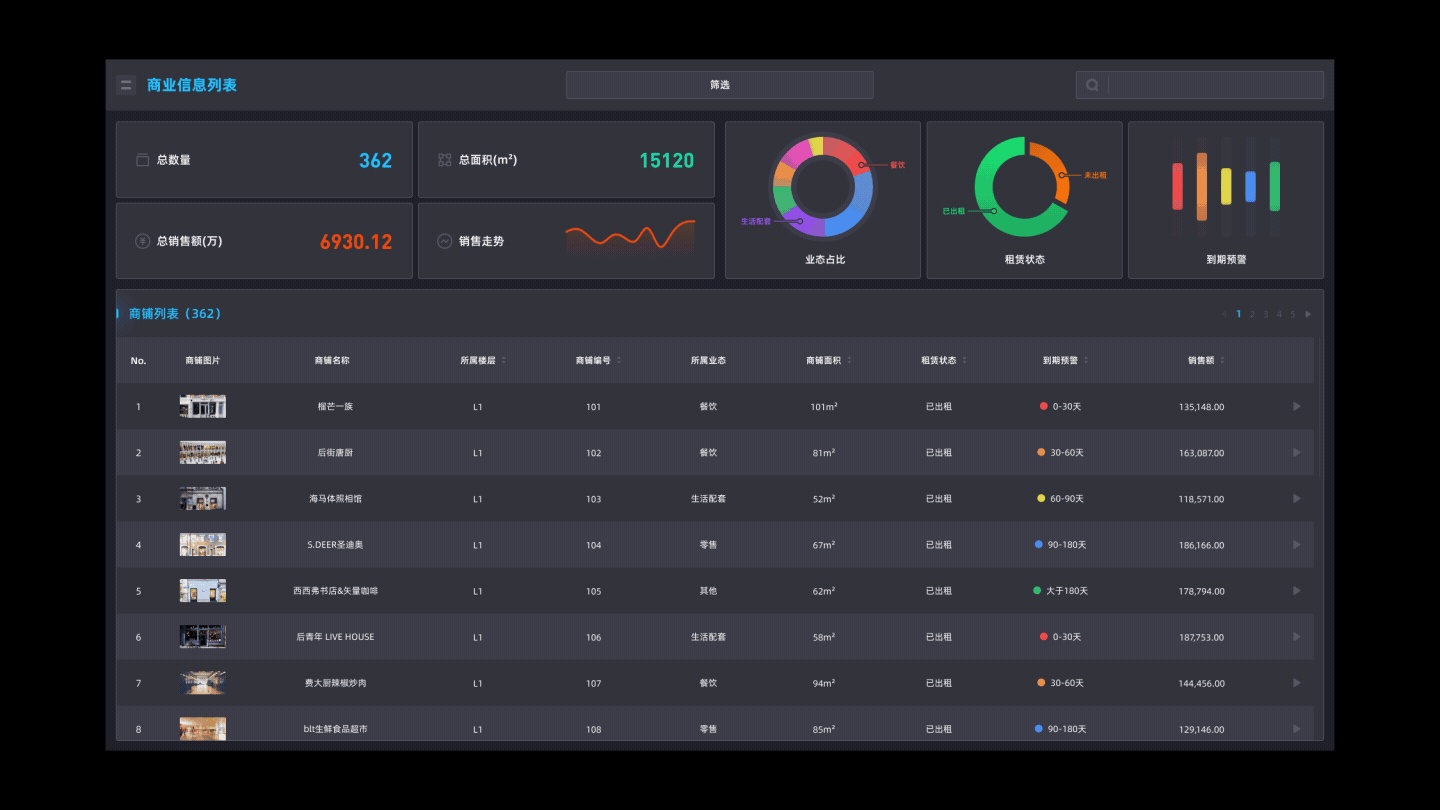Click the shop name blt生鲜食品超市
1440x810 pixels.
click(335, 729)
